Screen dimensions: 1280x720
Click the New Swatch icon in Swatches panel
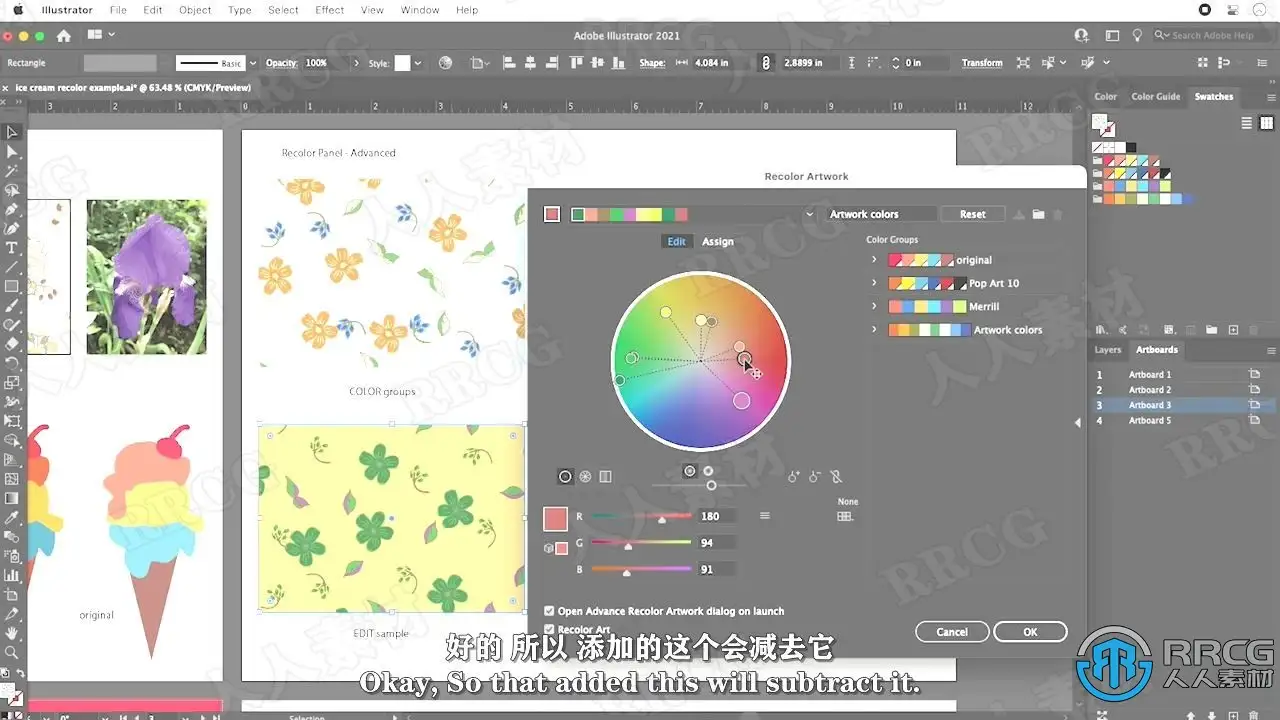point(1233,329)
